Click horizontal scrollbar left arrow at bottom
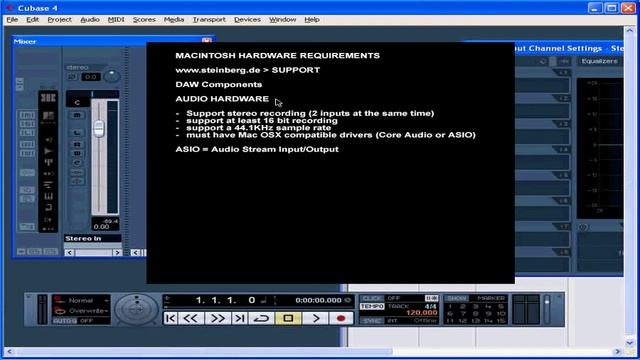This screenshot has width=640, height=360. click(9, 351)
